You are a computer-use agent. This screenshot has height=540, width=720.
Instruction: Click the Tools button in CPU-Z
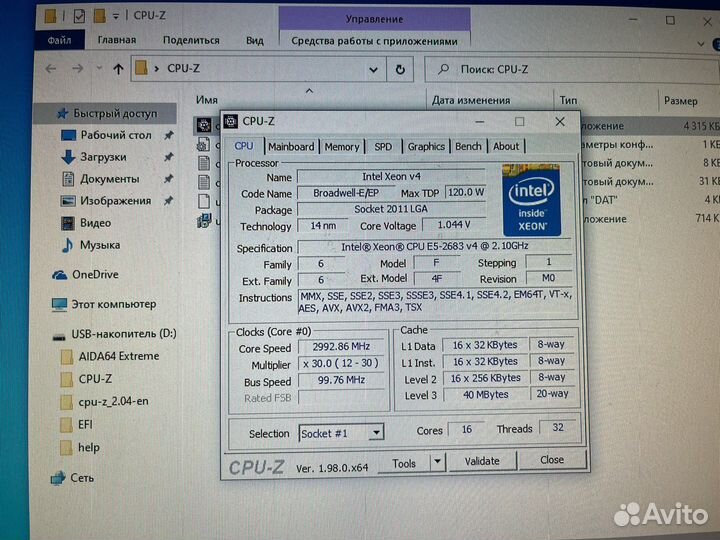pos(404,463)
